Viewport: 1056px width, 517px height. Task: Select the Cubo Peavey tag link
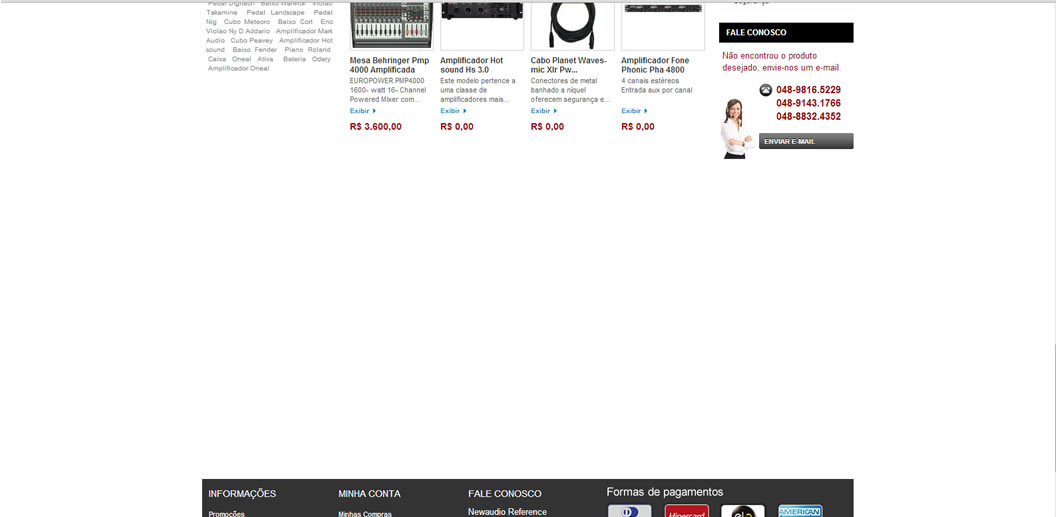(x=252, y=40)
